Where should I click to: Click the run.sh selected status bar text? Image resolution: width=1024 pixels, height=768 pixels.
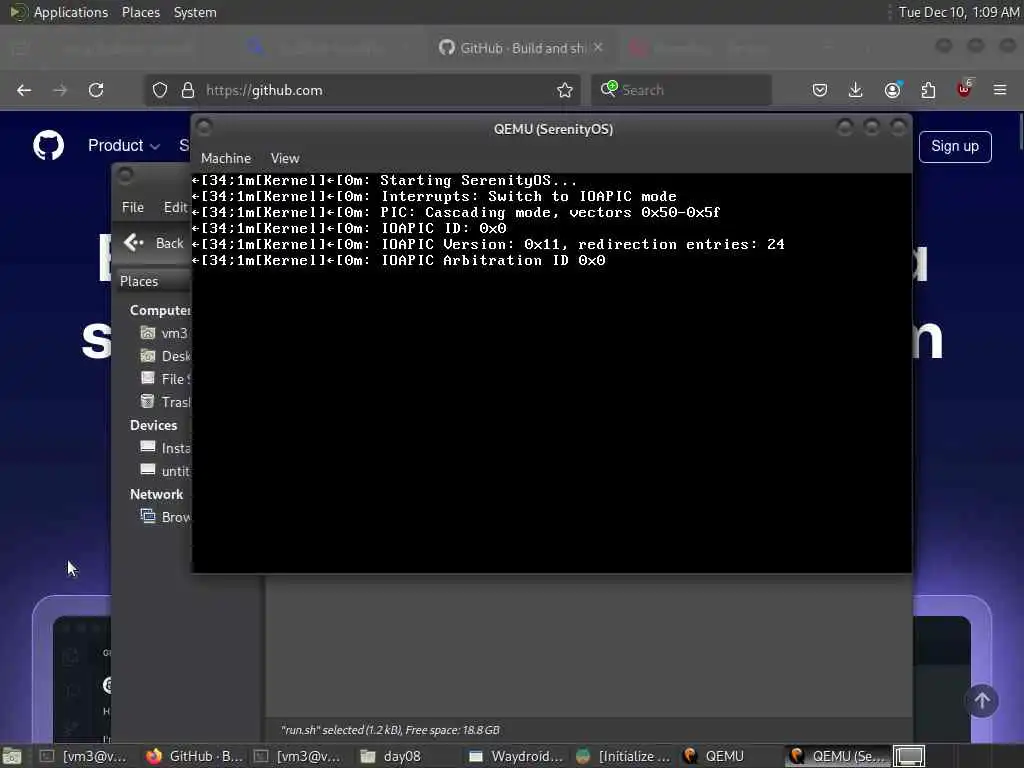point(391,730)
